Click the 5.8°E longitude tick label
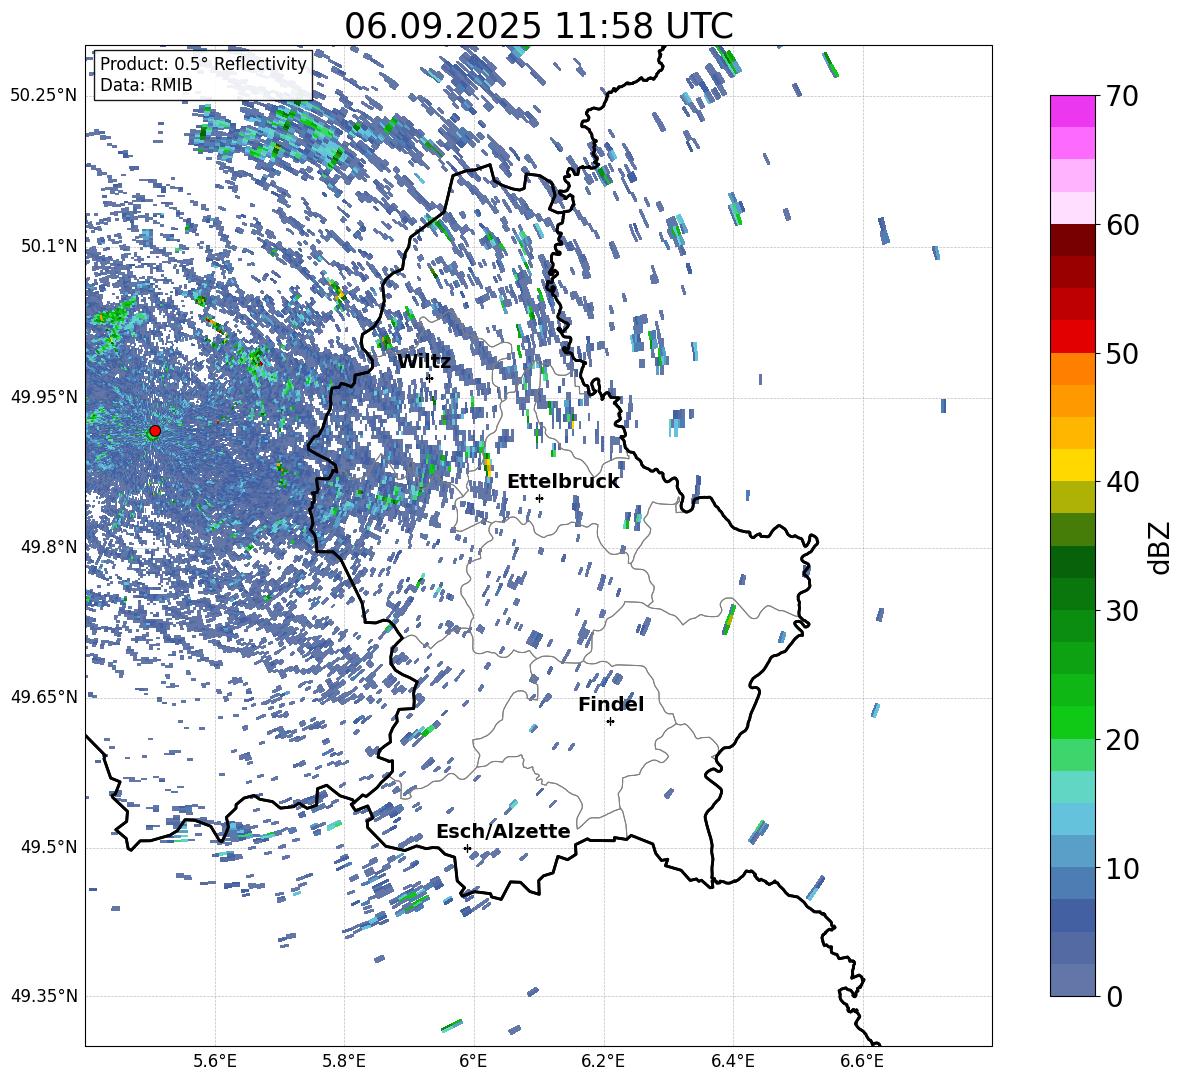This screenshot has width=1184, height=1081. (344, 1061)
